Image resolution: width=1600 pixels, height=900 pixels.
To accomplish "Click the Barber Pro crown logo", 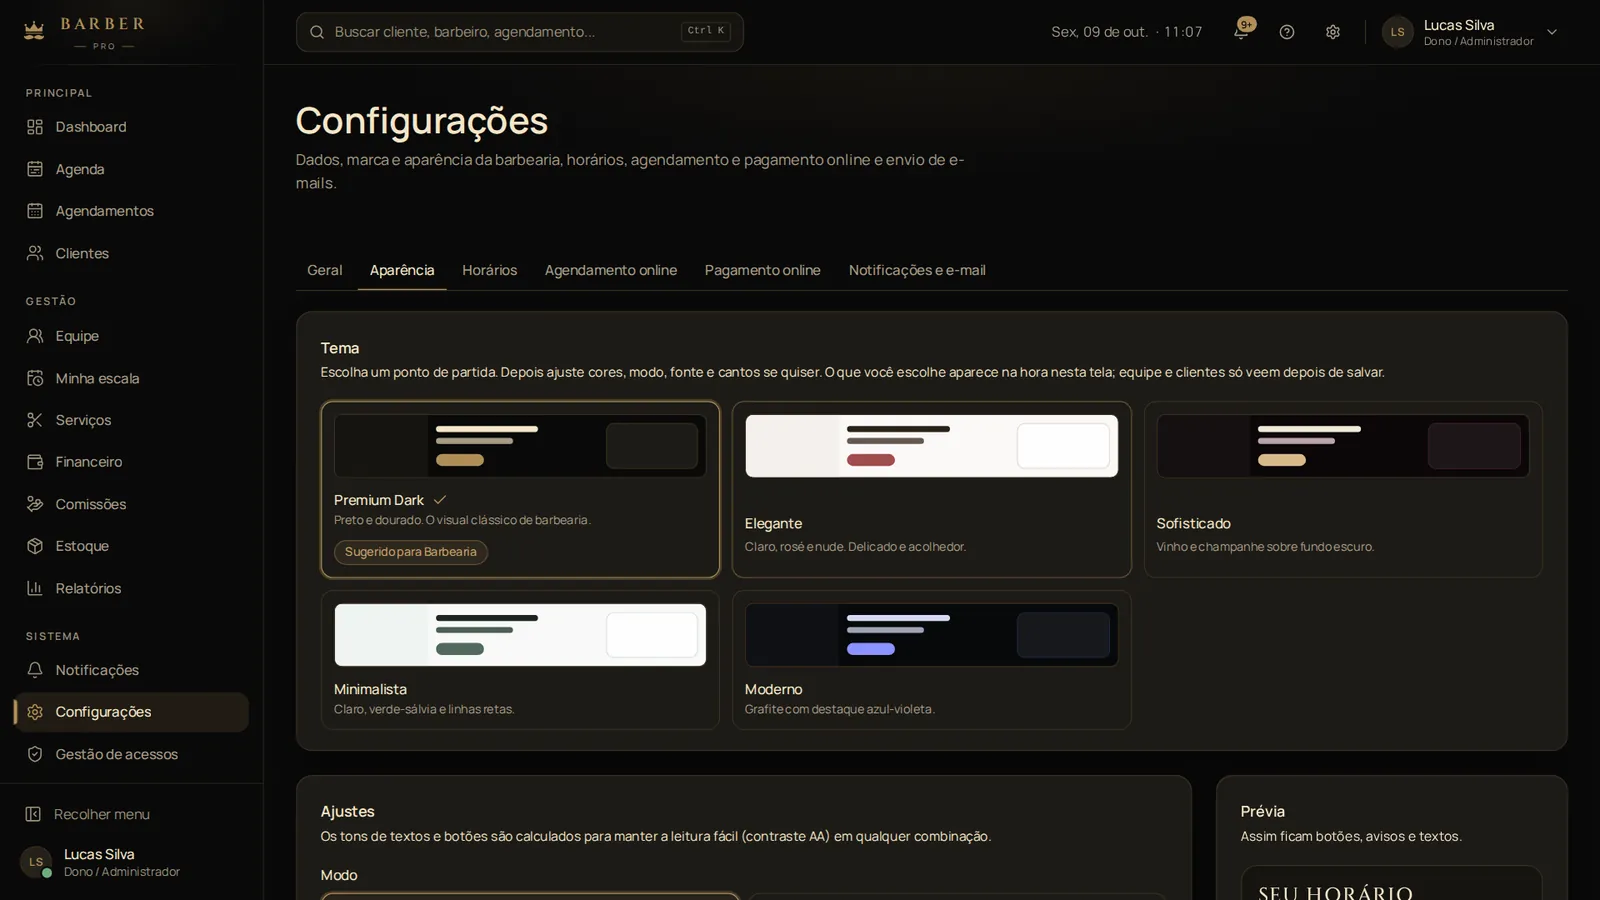I will (34, 30).
